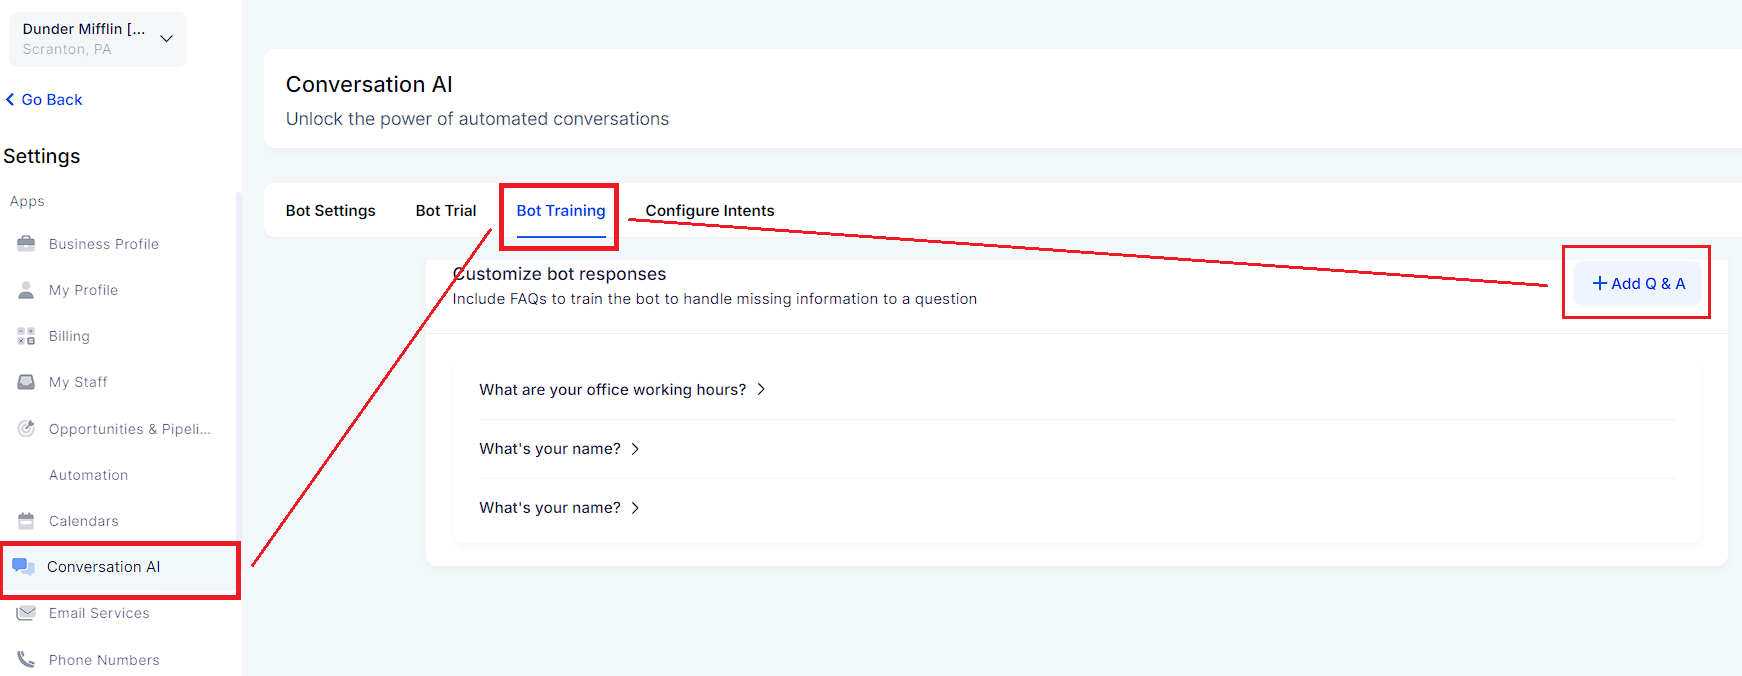This screenshot has width=1742, height=676.
Task: Click the My Staff icon
Action: [x=26, y=382]
